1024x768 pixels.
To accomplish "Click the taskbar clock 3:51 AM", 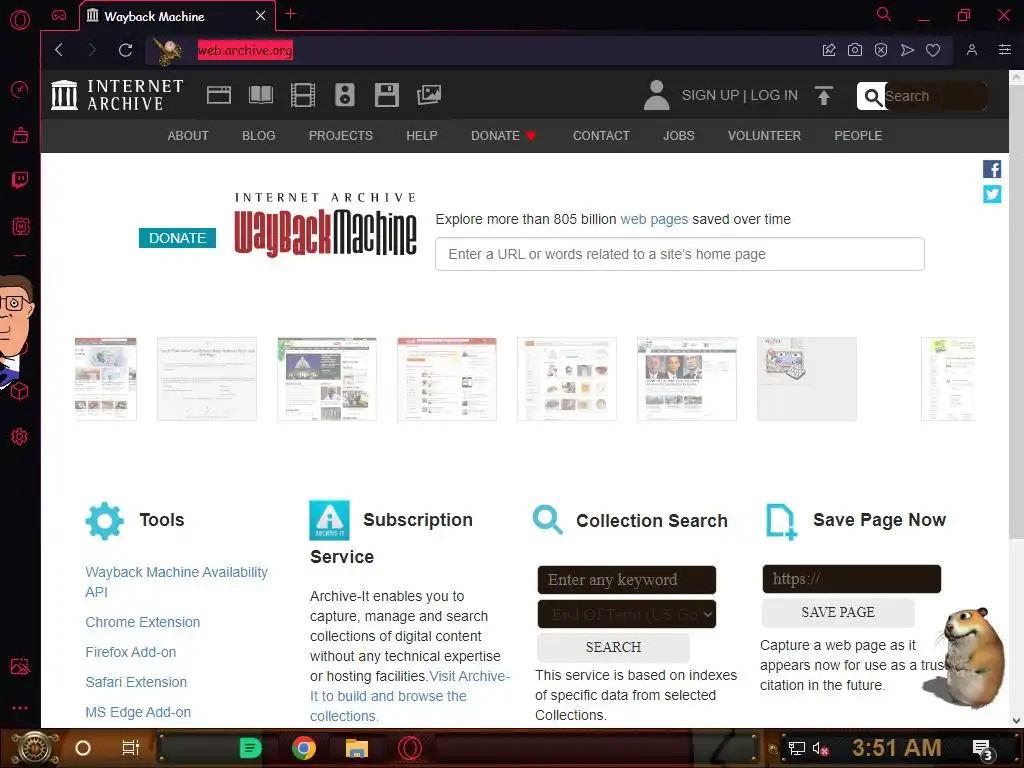I will (896, 748).
